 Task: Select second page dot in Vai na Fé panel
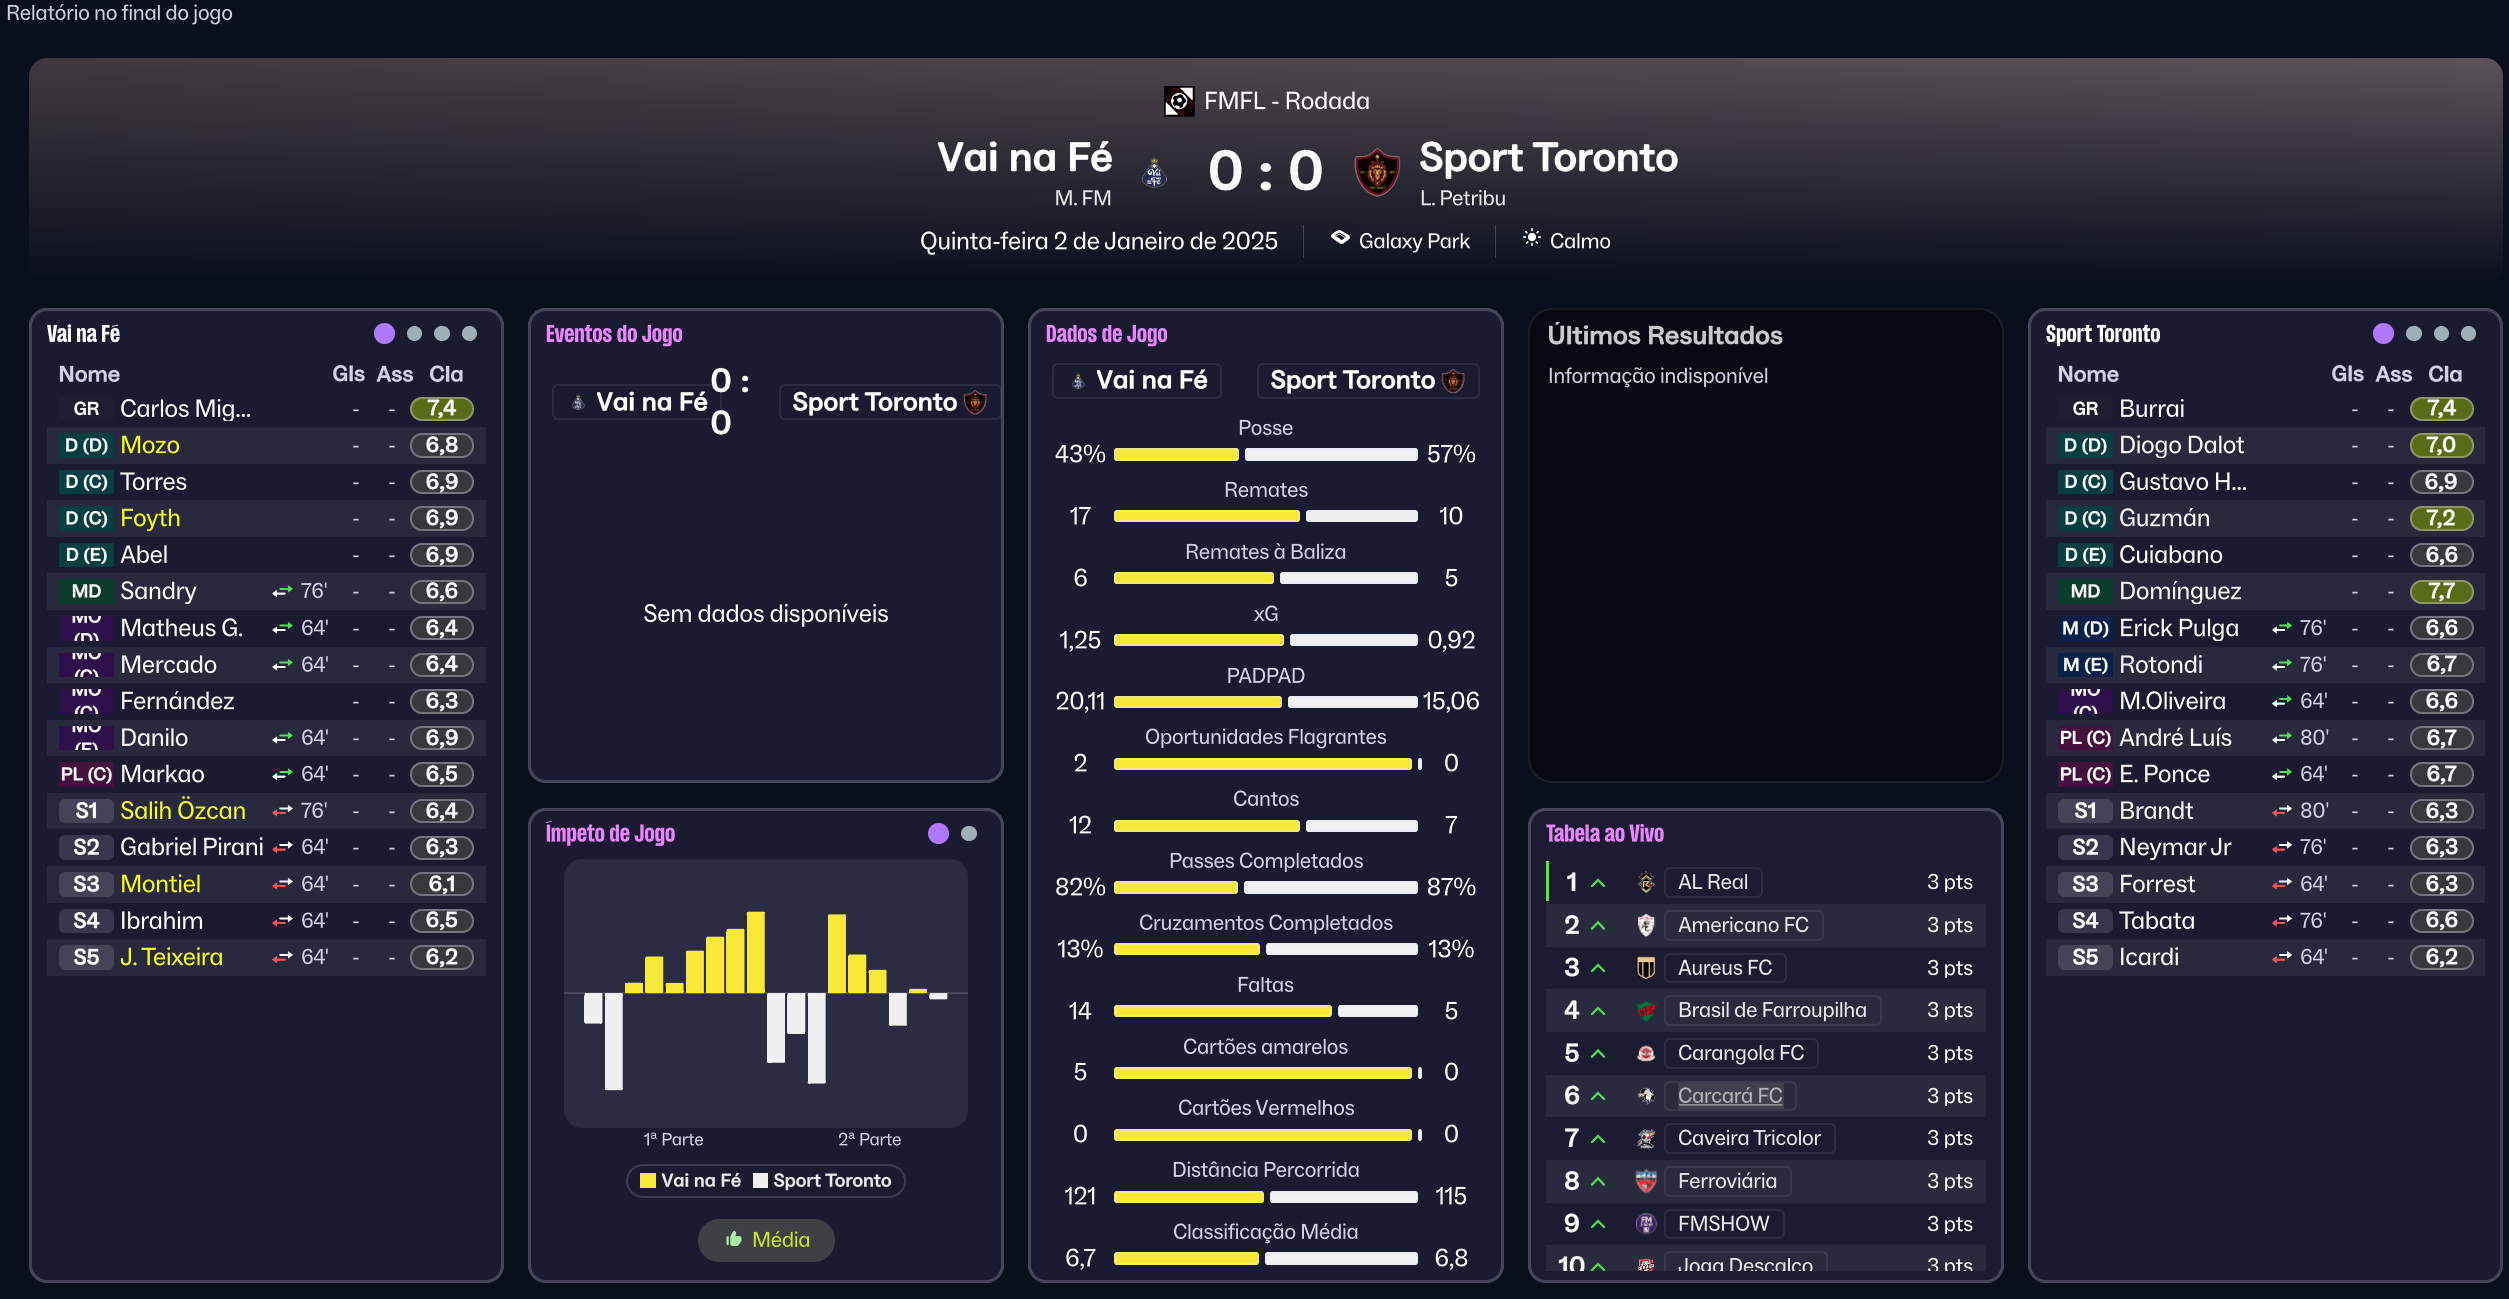[x=414, y=334]
